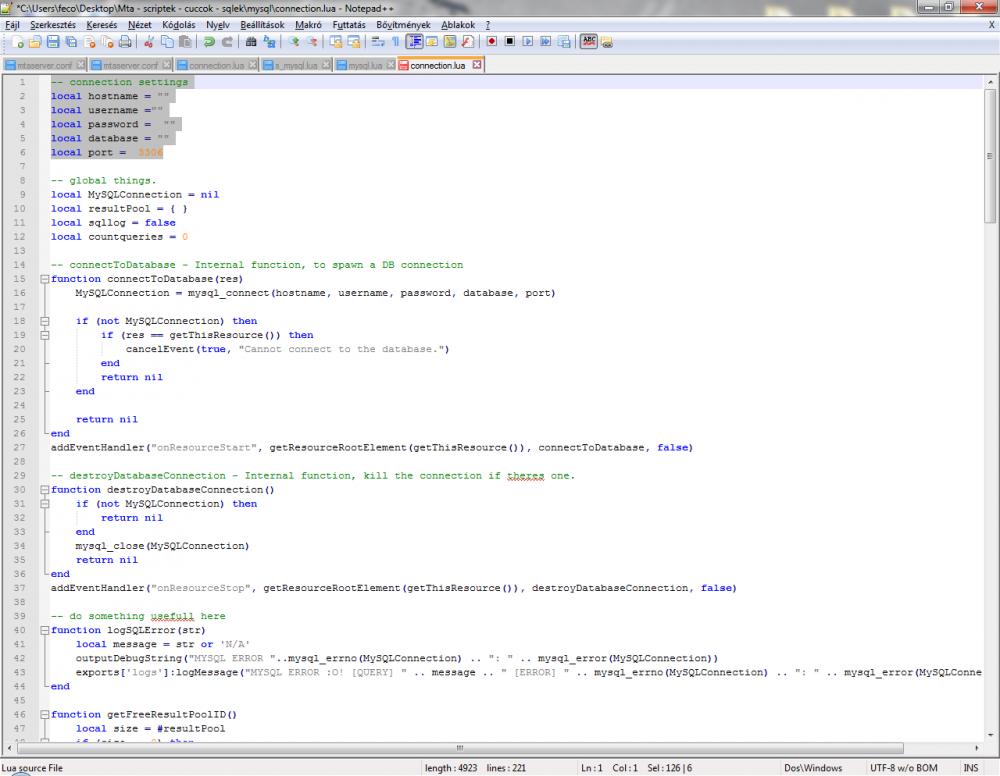This screenshot has height=776, width=1000.
Task: Collapse the connectToDatabase function fold marker
Action: [x=44, y=279]
